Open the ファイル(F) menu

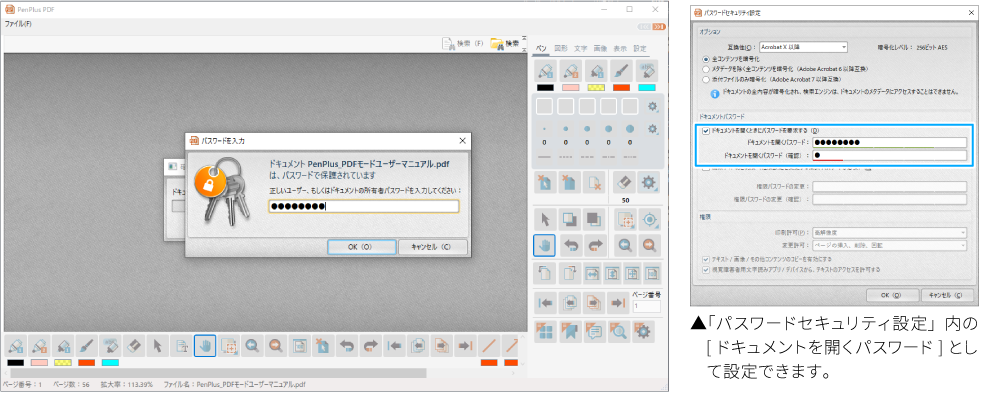click(x=18, y=24)
